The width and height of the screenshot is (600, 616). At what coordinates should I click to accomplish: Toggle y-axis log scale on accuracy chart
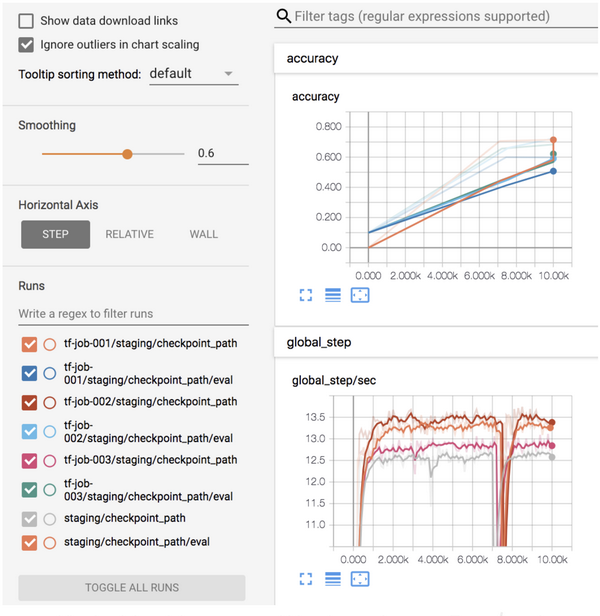333,295
